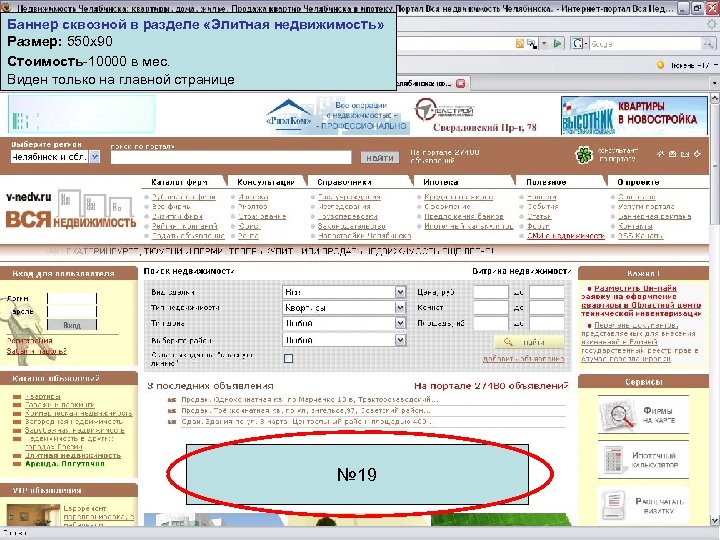Close the browser tab with red X
Screen dimensions: 720x540
coord(461,84)
